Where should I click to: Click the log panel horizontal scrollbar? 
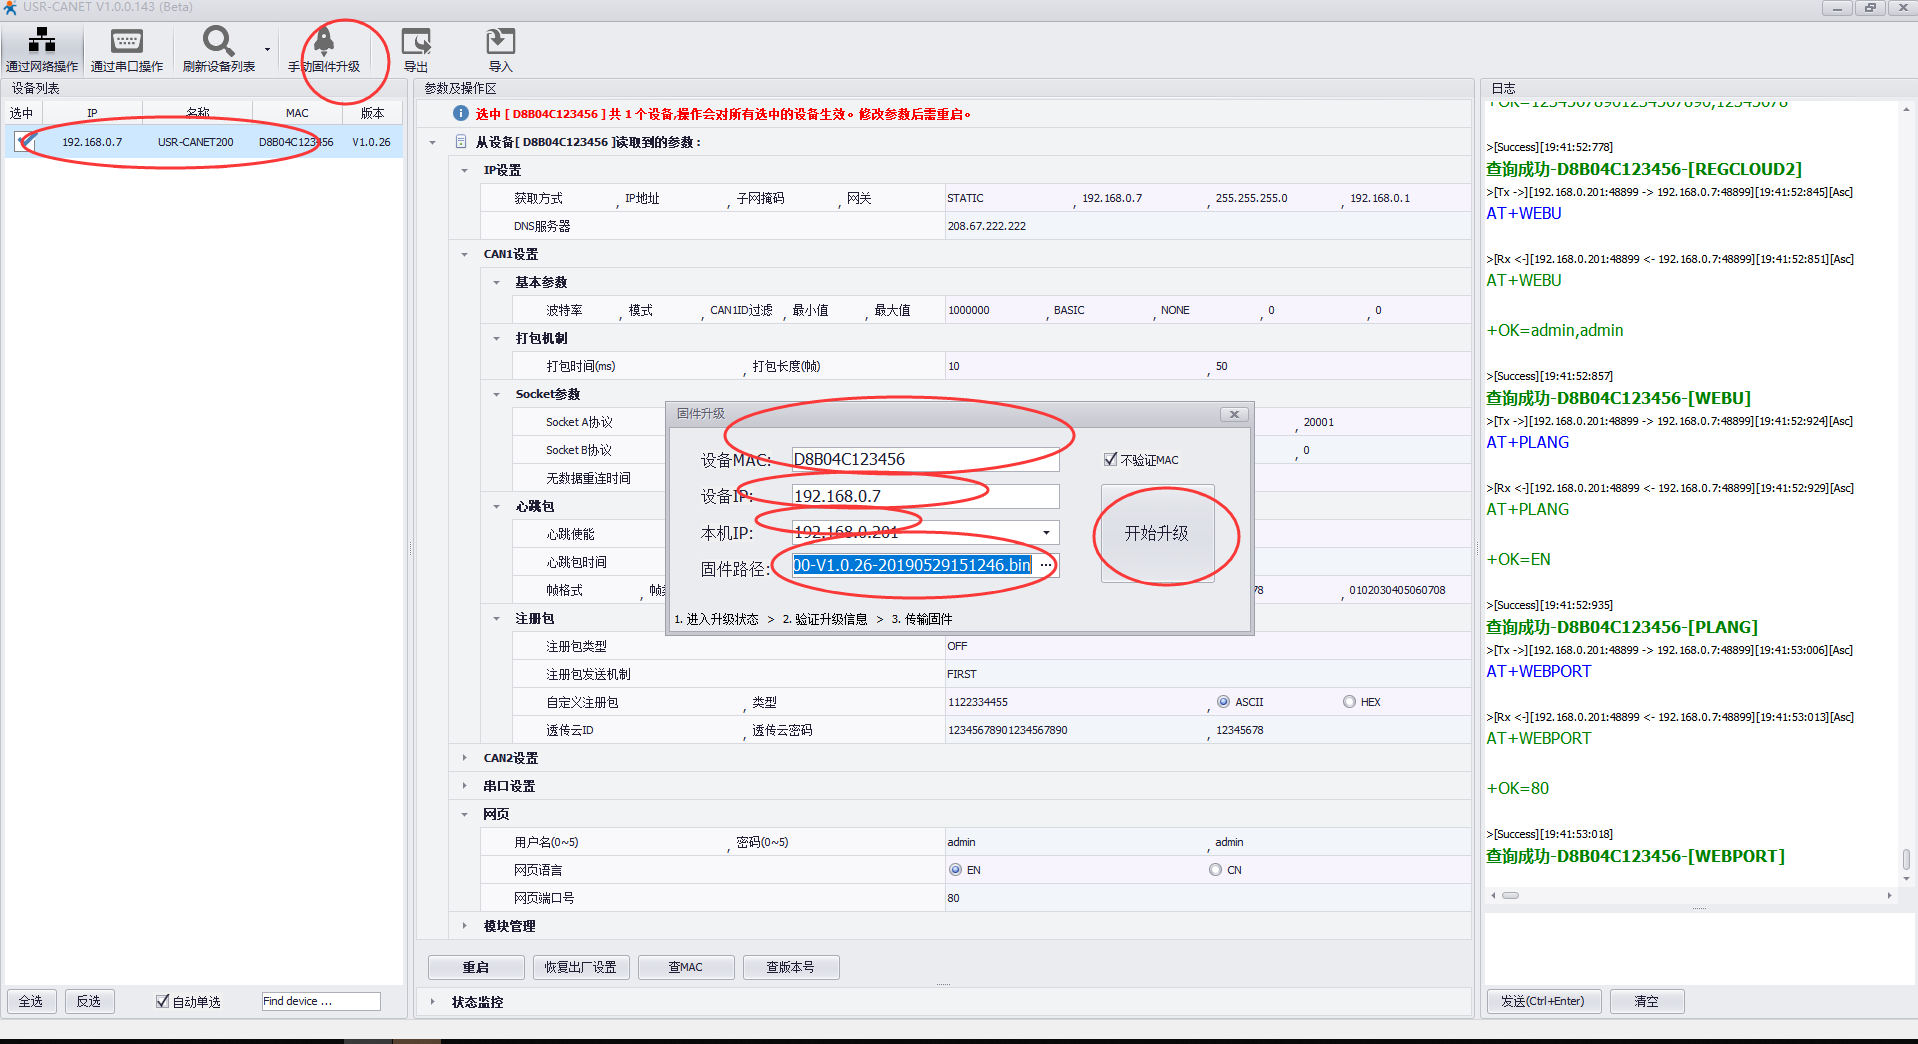tap(1688, 895)
